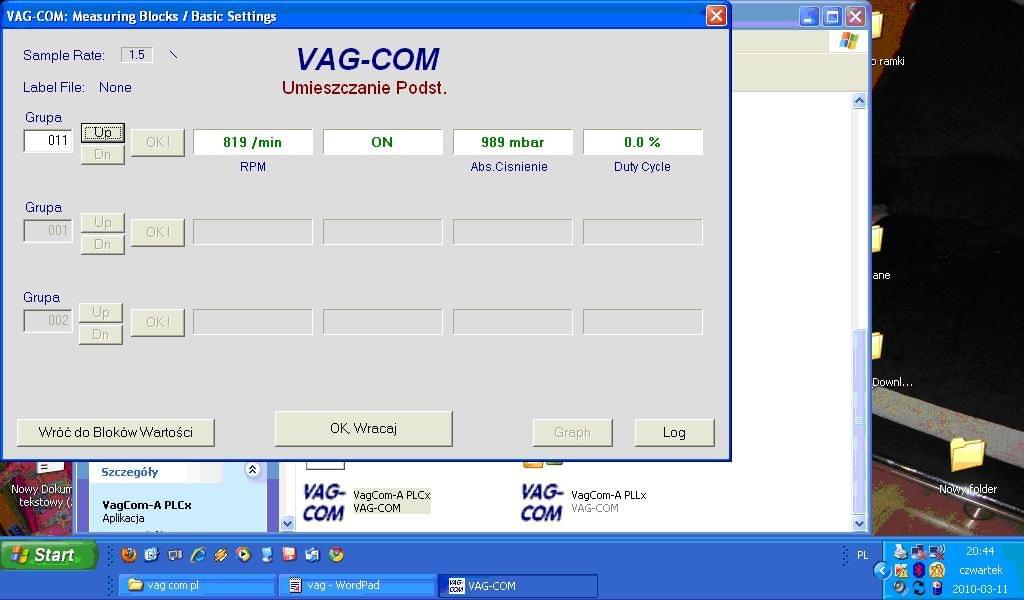Show hidden tray icons with chevron

pyautogui.click(x=882, y=570)
